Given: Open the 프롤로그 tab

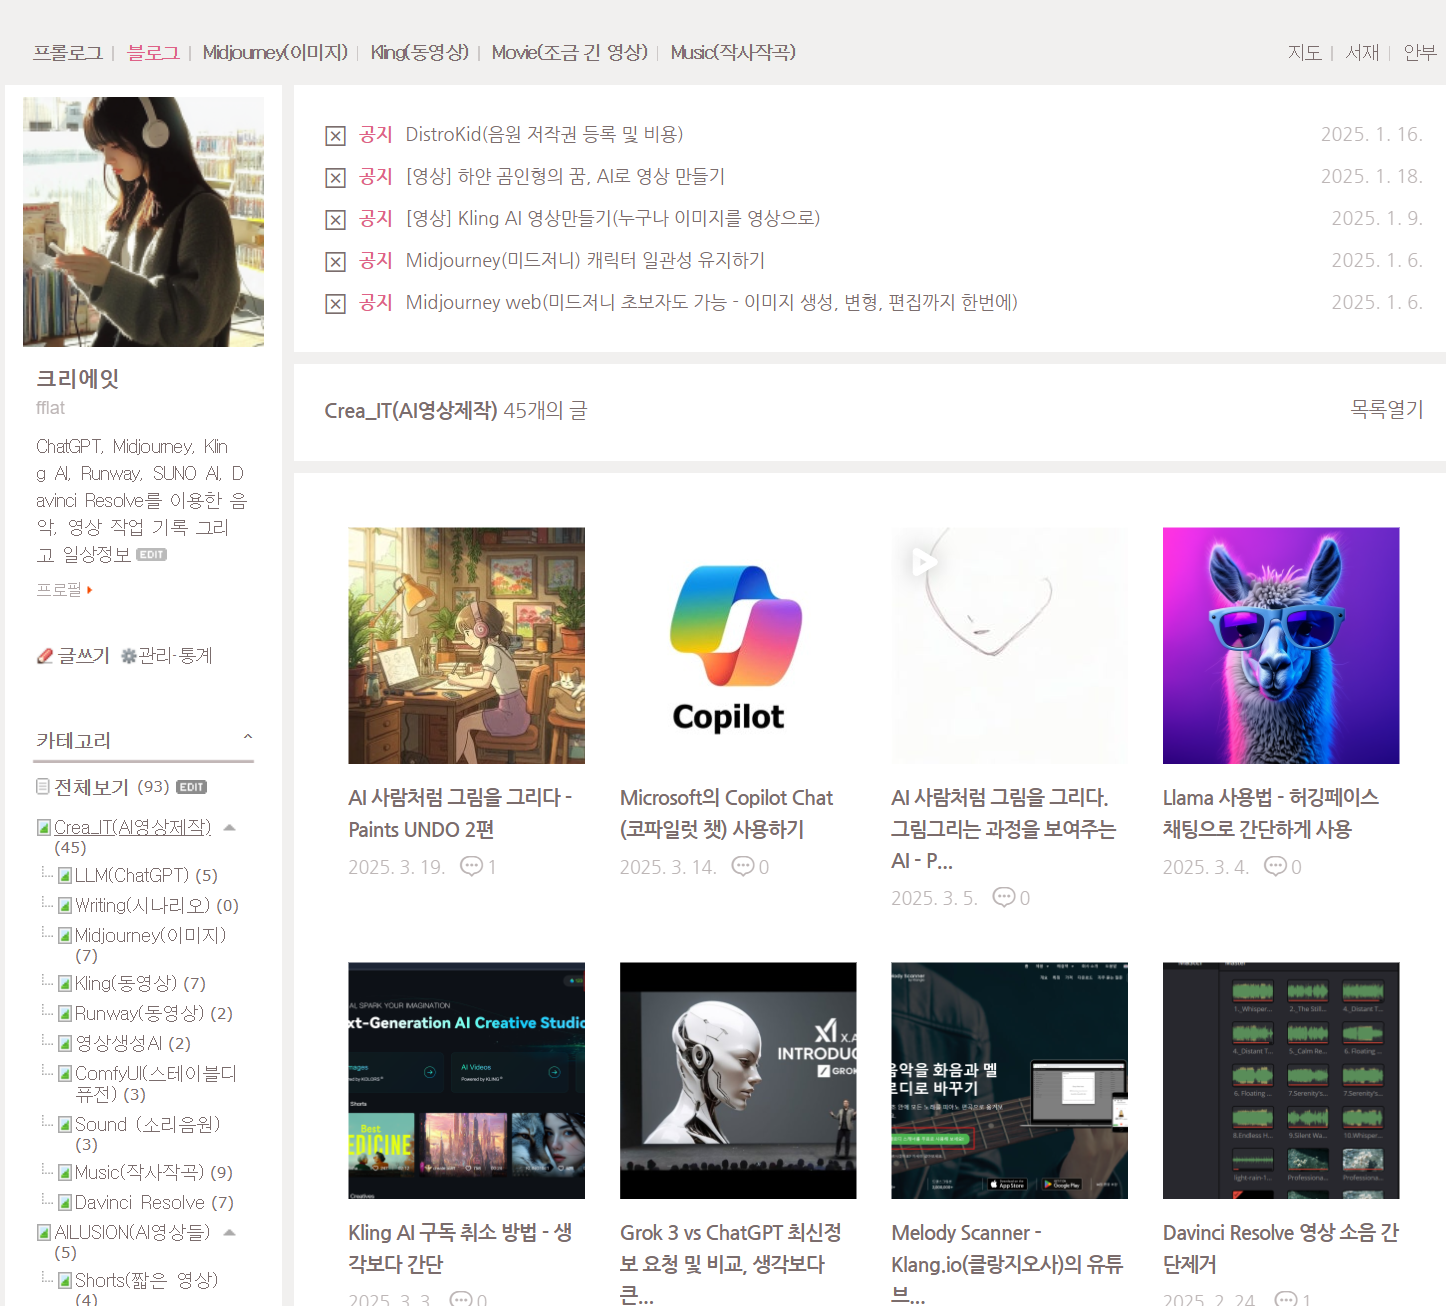Looking at the screenshot, I should pyautogui.click(x=68, y=53).
